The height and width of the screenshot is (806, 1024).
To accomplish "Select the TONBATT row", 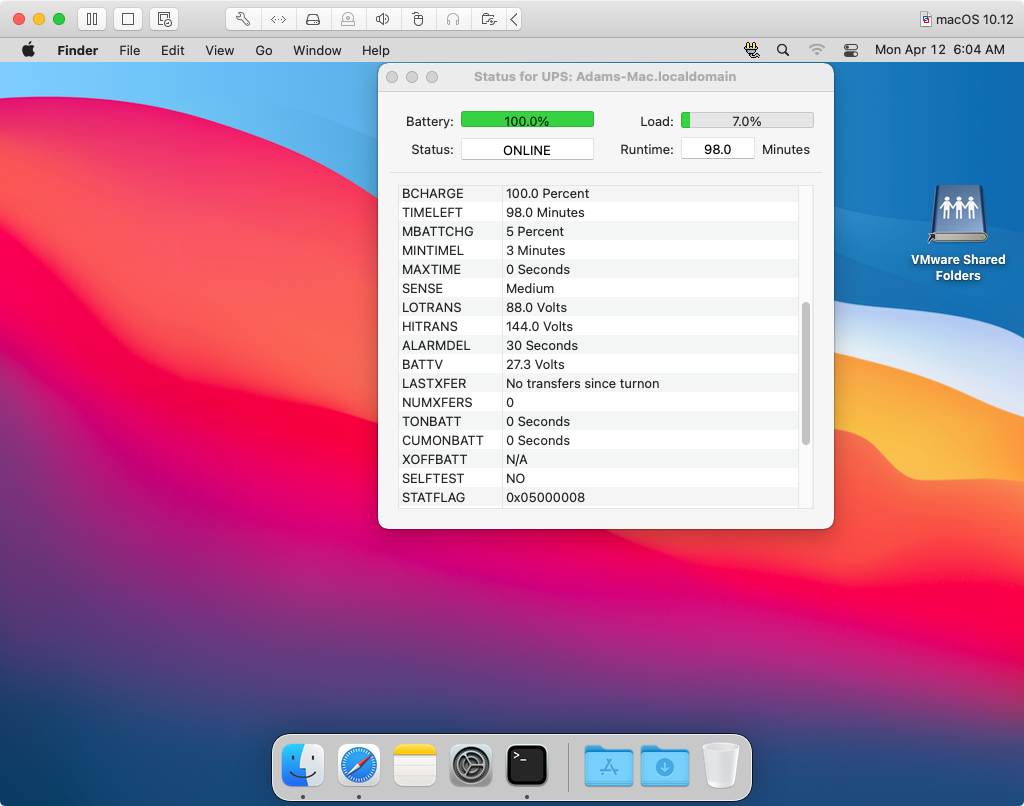I will 598,421.
